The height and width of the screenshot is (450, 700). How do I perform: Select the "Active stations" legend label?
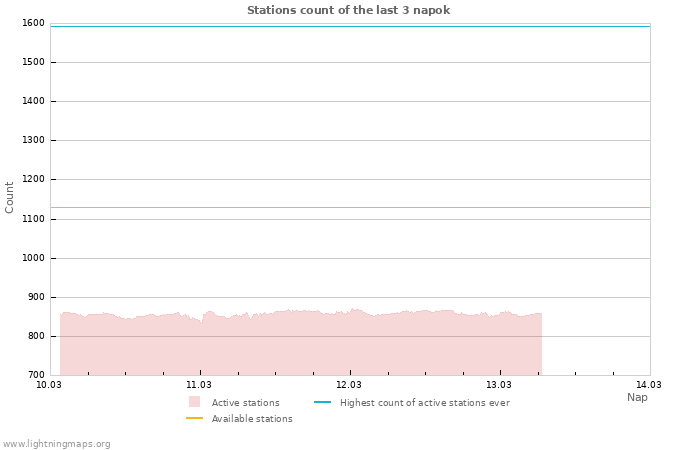point(245,403)
